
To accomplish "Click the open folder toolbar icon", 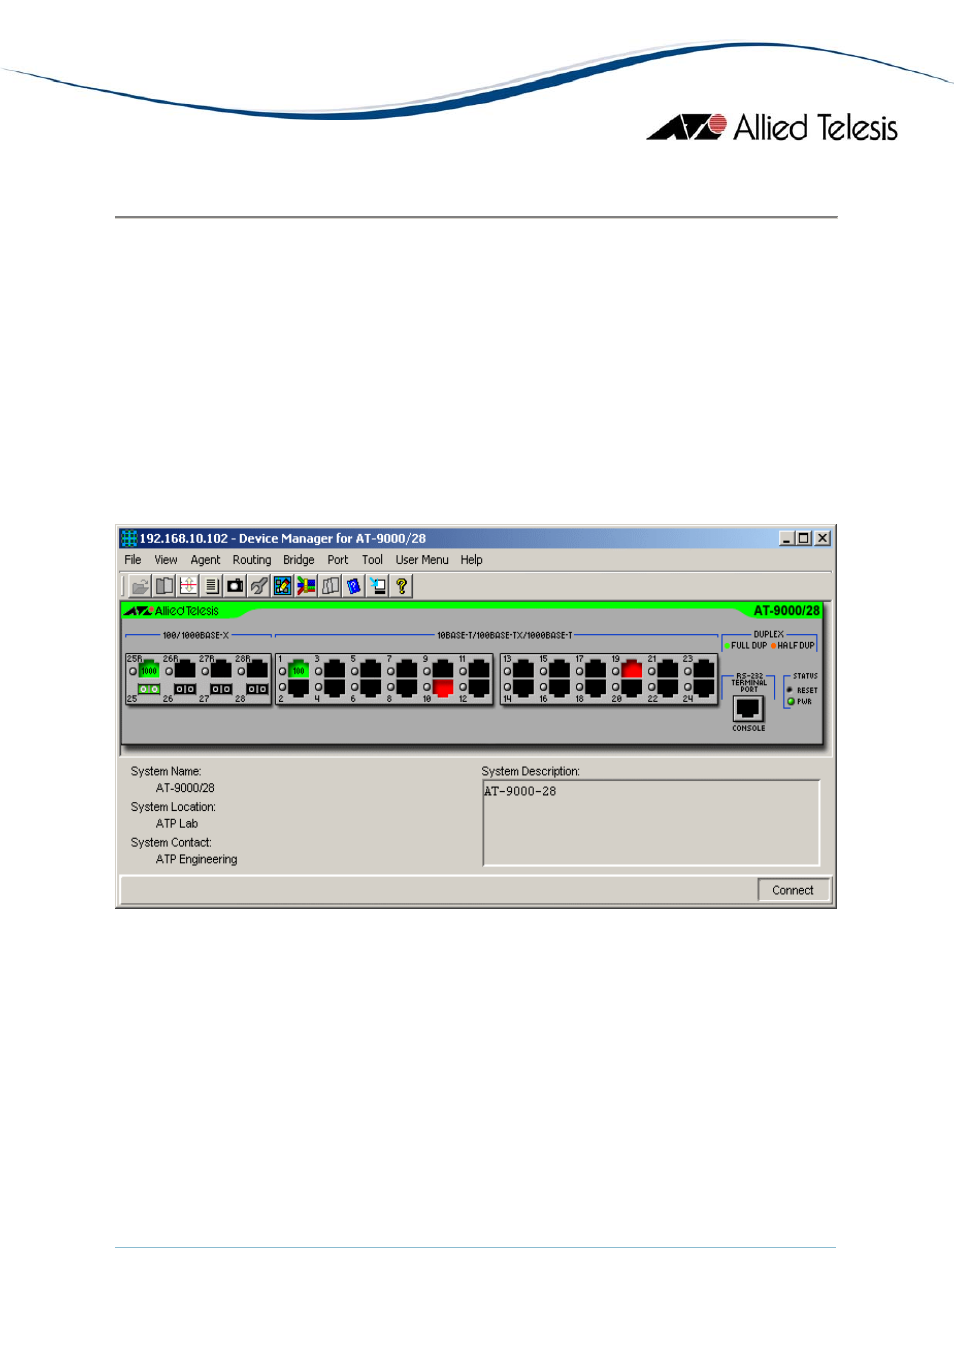I will (x=141, y=586).
